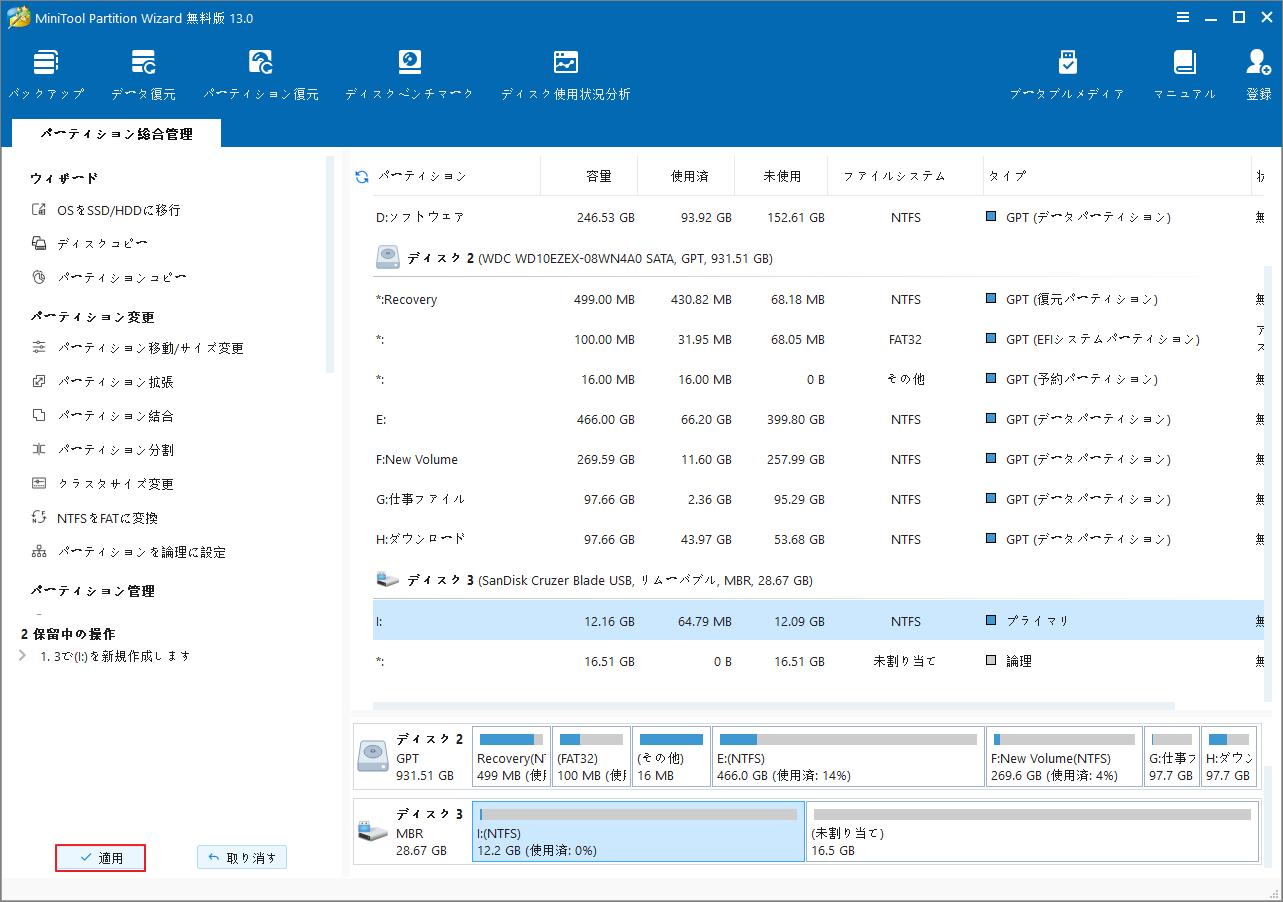Start the ディスクコピー wizard
This screenshot has width=1283, height=902.
point(92,242)
